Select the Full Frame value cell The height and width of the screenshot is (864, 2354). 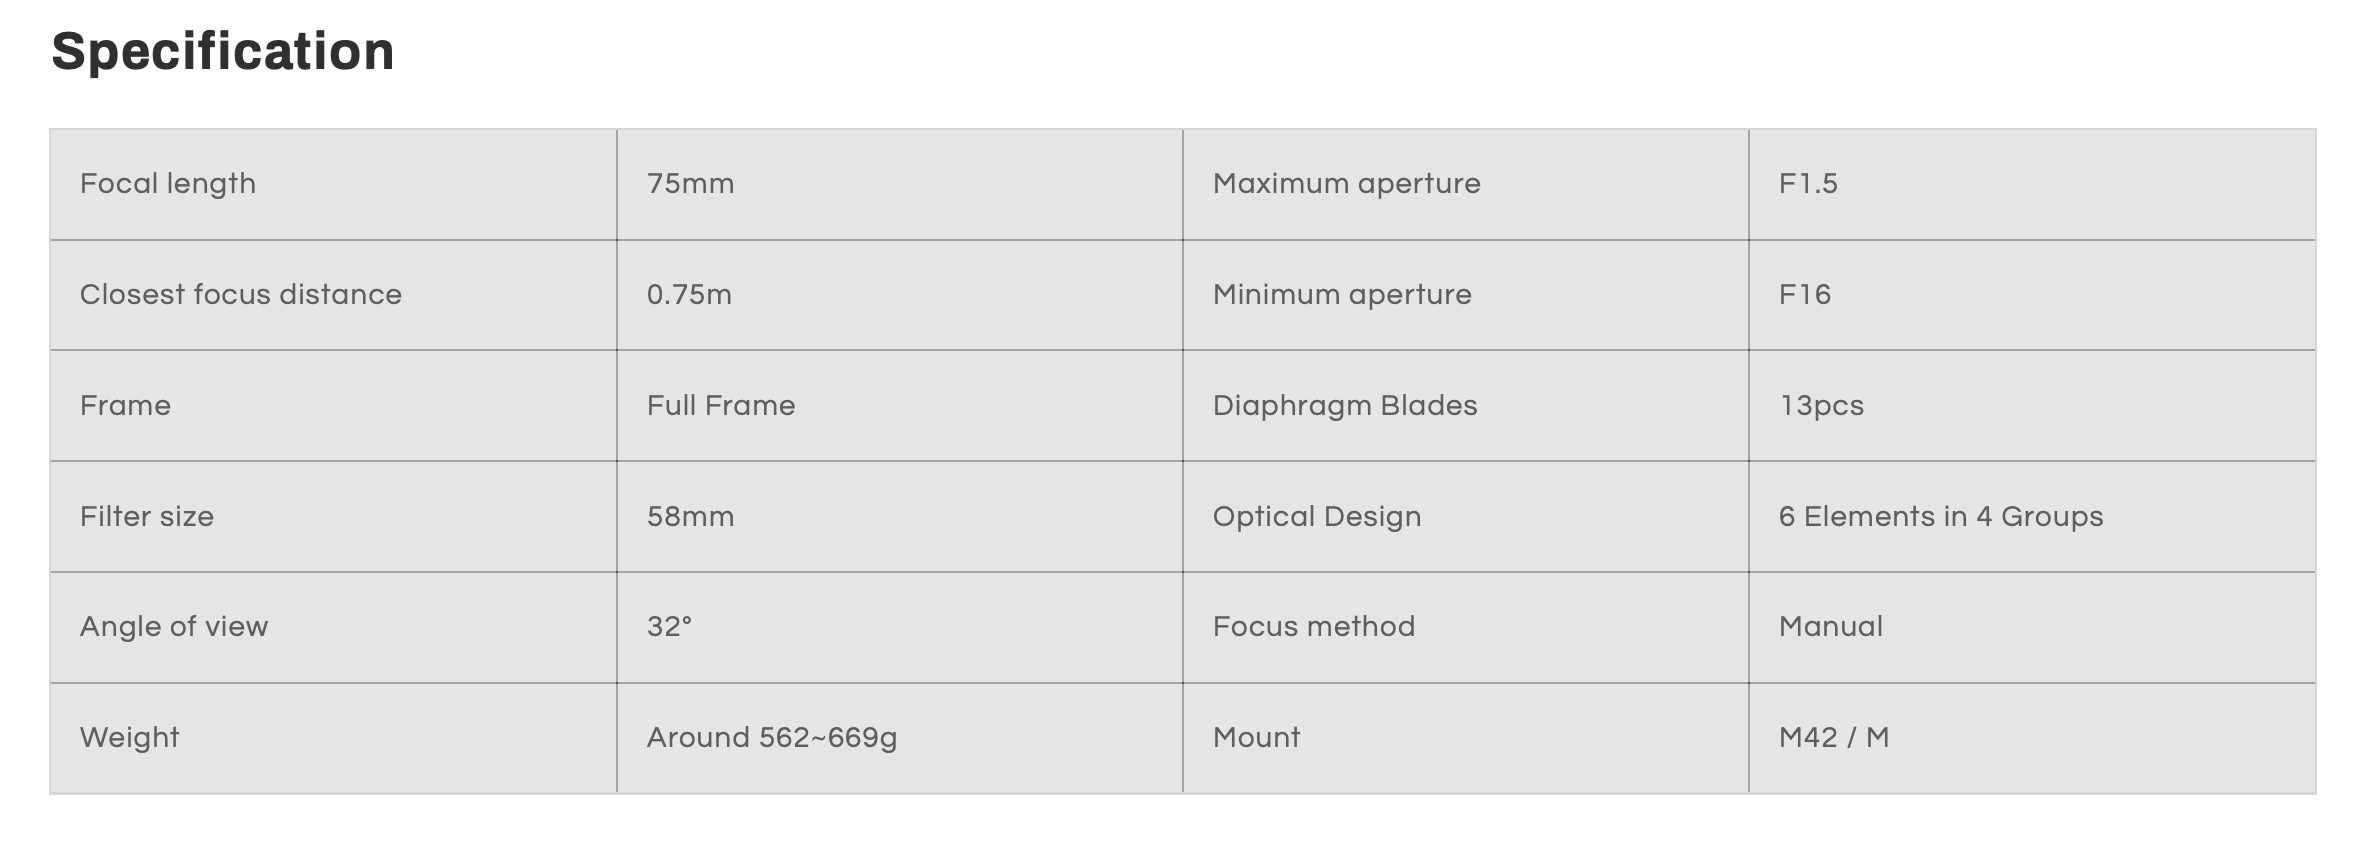(x=899, y=406)
